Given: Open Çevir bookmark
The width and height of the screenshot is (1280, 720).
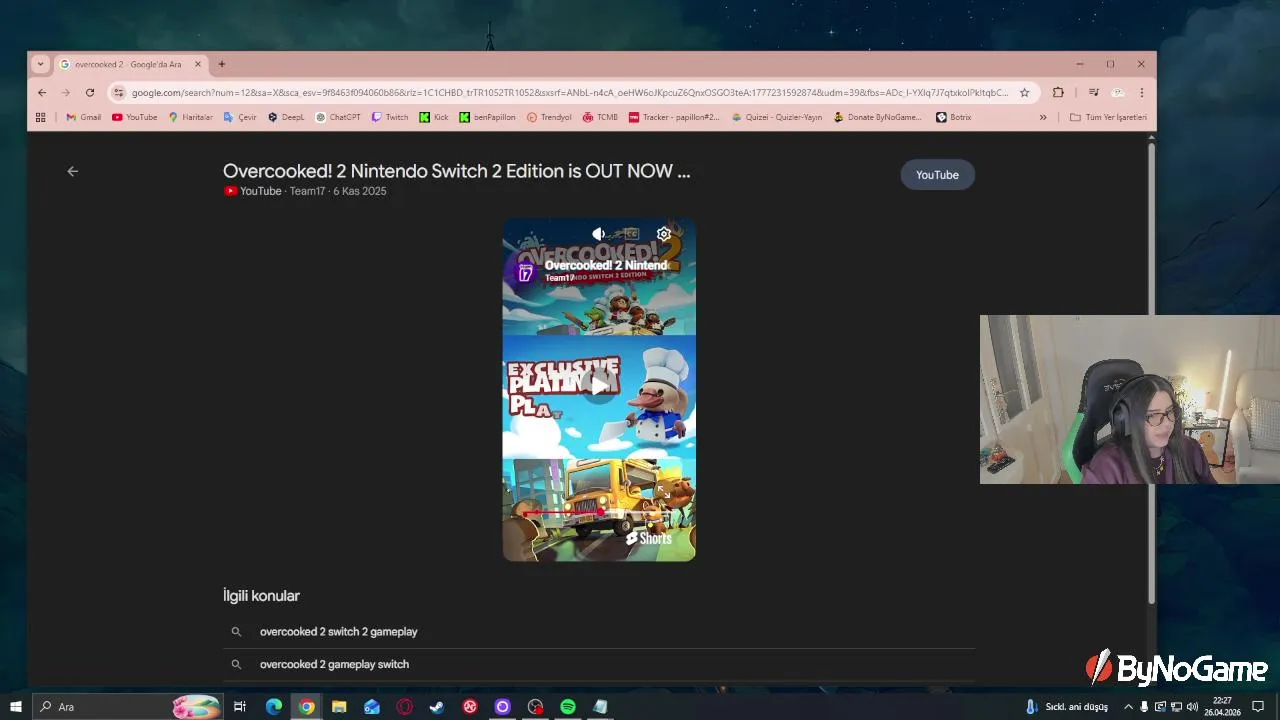Looking at the screenshot, I should (x=240, y=117).
